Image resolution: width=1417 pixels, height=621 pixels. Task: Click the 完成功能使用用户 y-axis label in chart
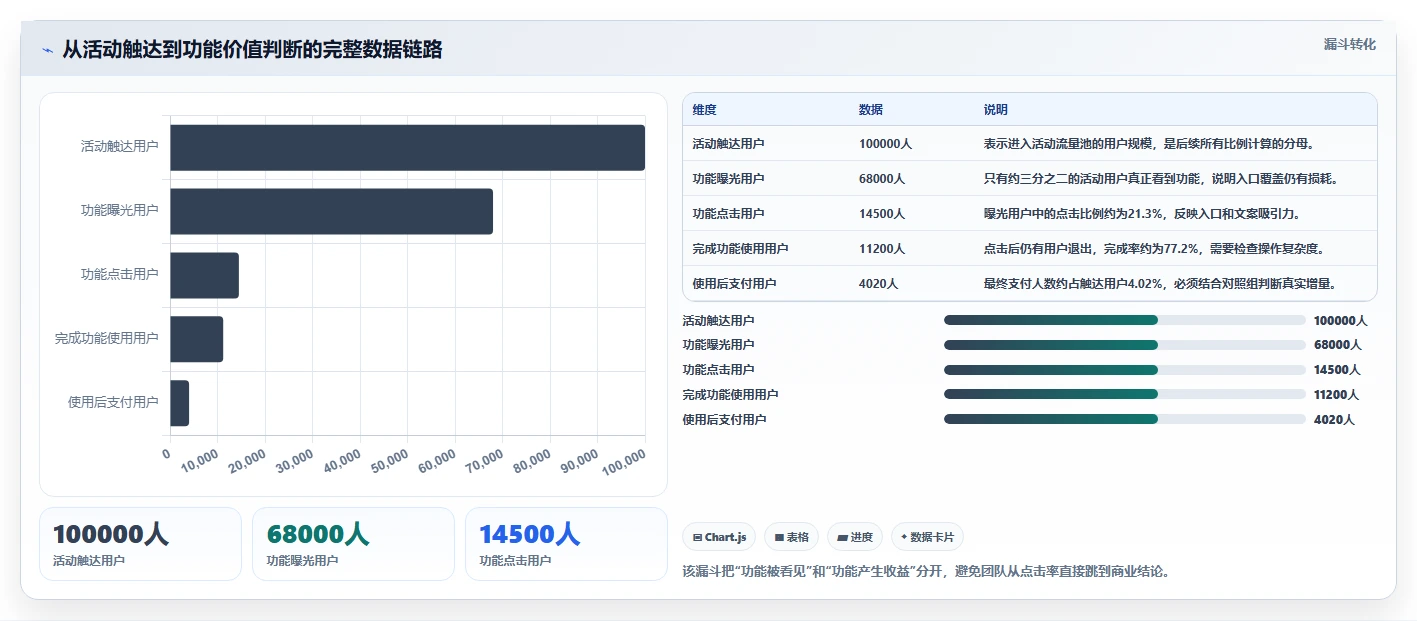click(107, 339)
